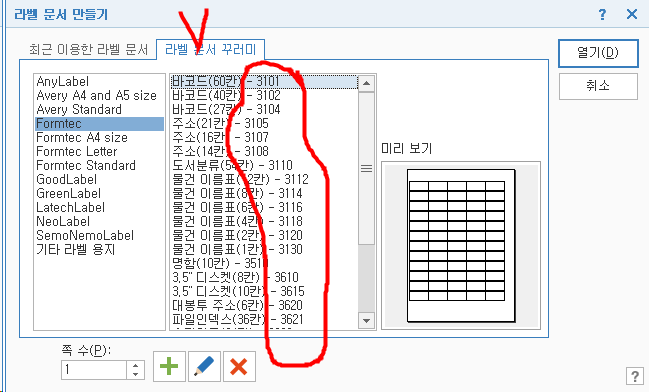Open the help question mark in title bar
Screen dimensions: 649x392
pyautogui.click(x=602, y=14)
